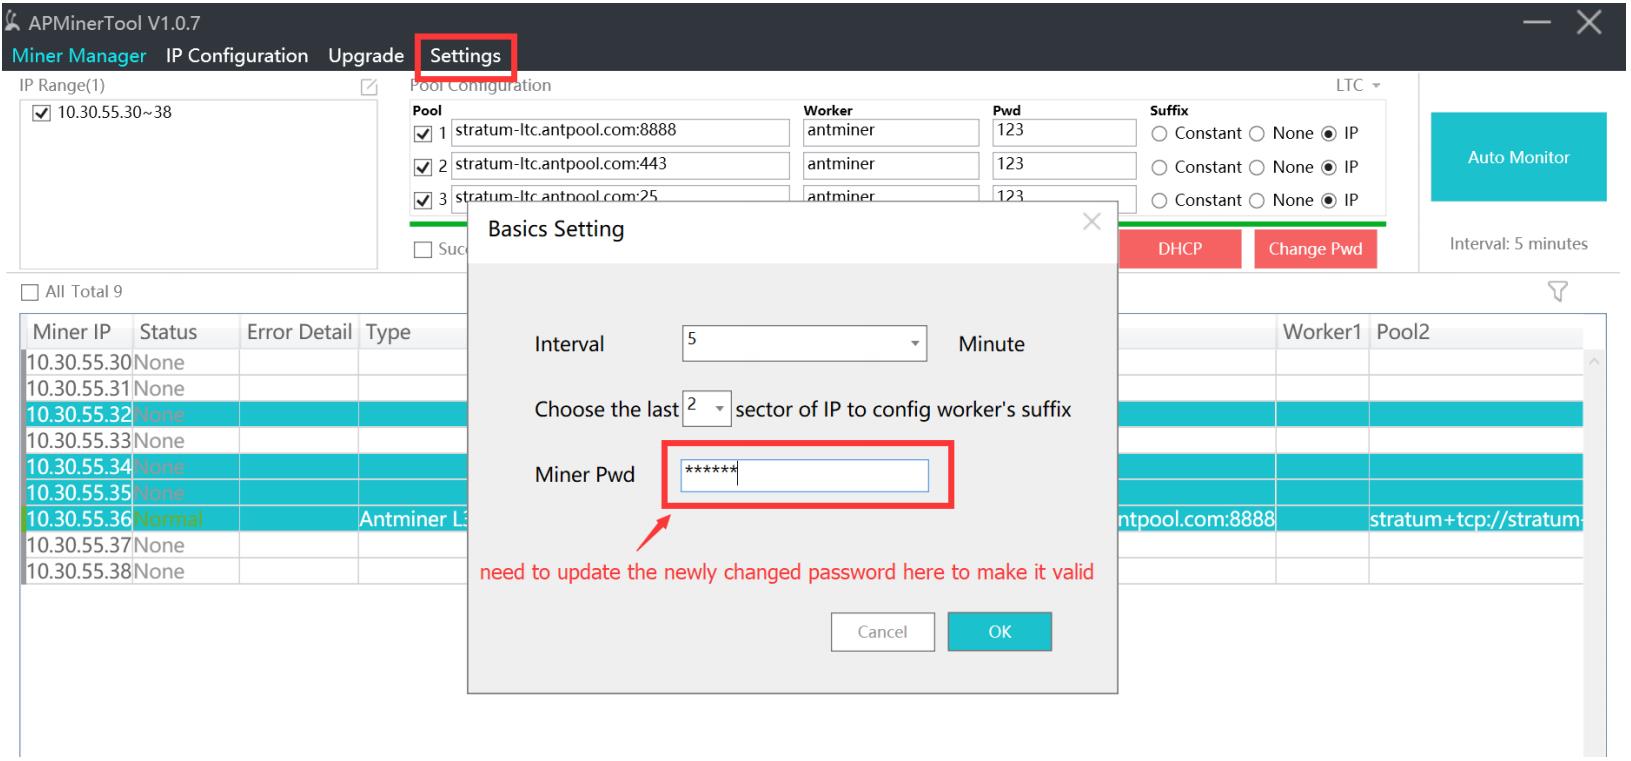Toggle Pool 2 checkbox
This screenshot has width=1631, height=761.
pyautogui.click(x=422, y=167)
